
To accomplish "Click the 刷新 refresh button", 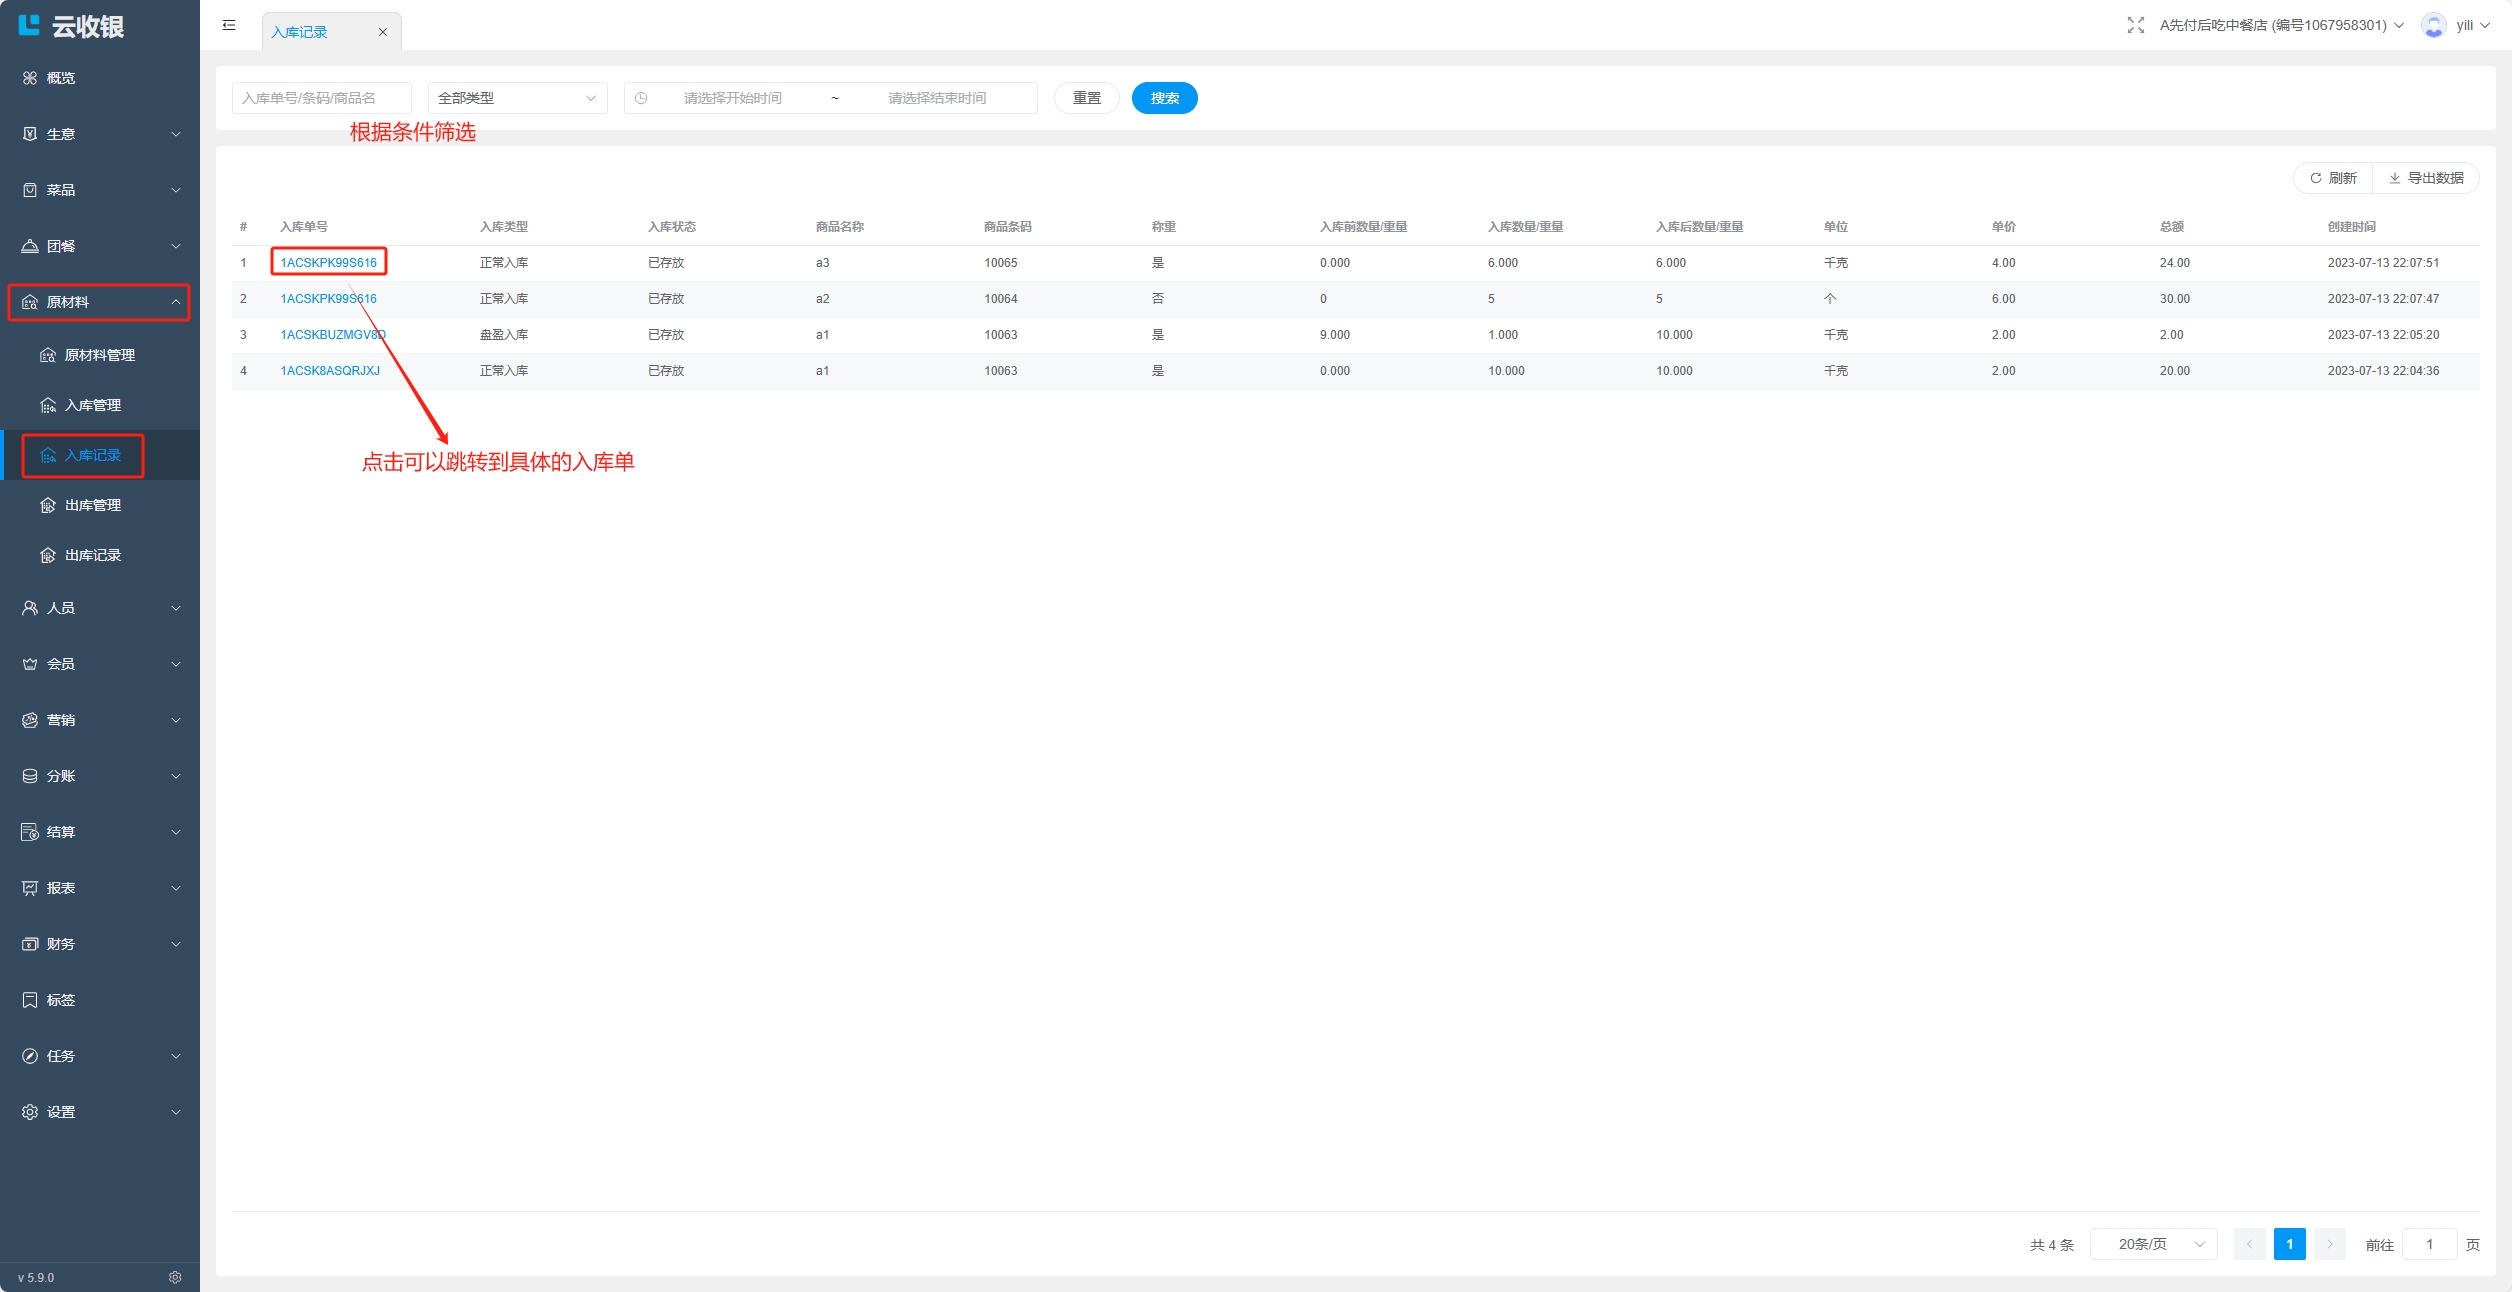I will pos(2333,178).
